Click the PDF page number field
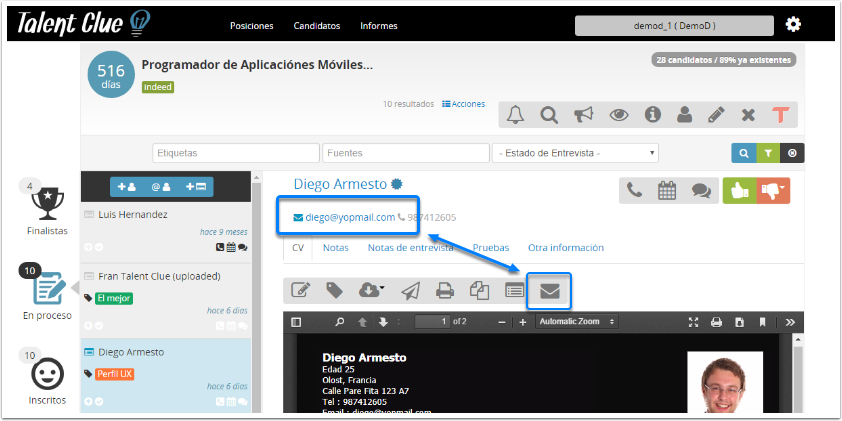 (x=432, y=322)
